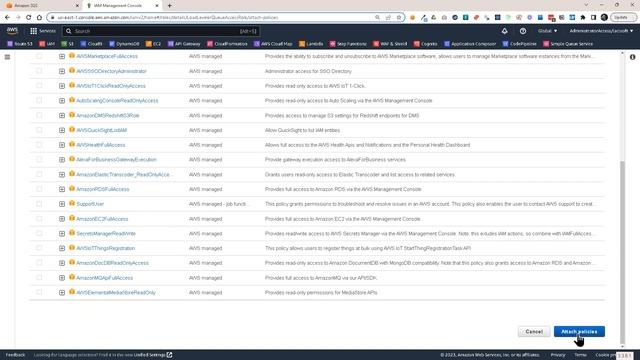Click the Chrome Update button

[x=623, y=18]
